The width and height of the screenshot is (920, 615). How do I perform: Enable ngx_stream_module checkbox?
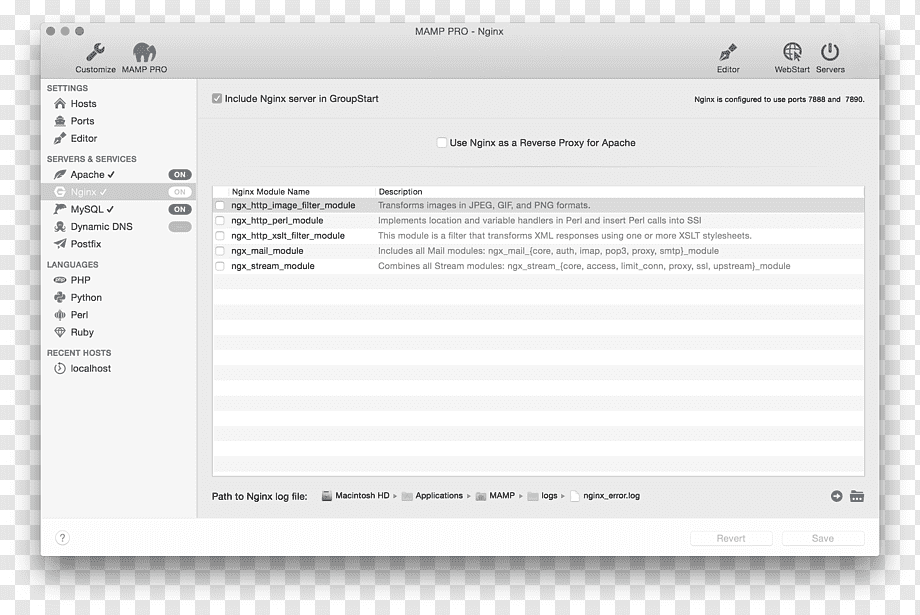click(x=219, y=266)
